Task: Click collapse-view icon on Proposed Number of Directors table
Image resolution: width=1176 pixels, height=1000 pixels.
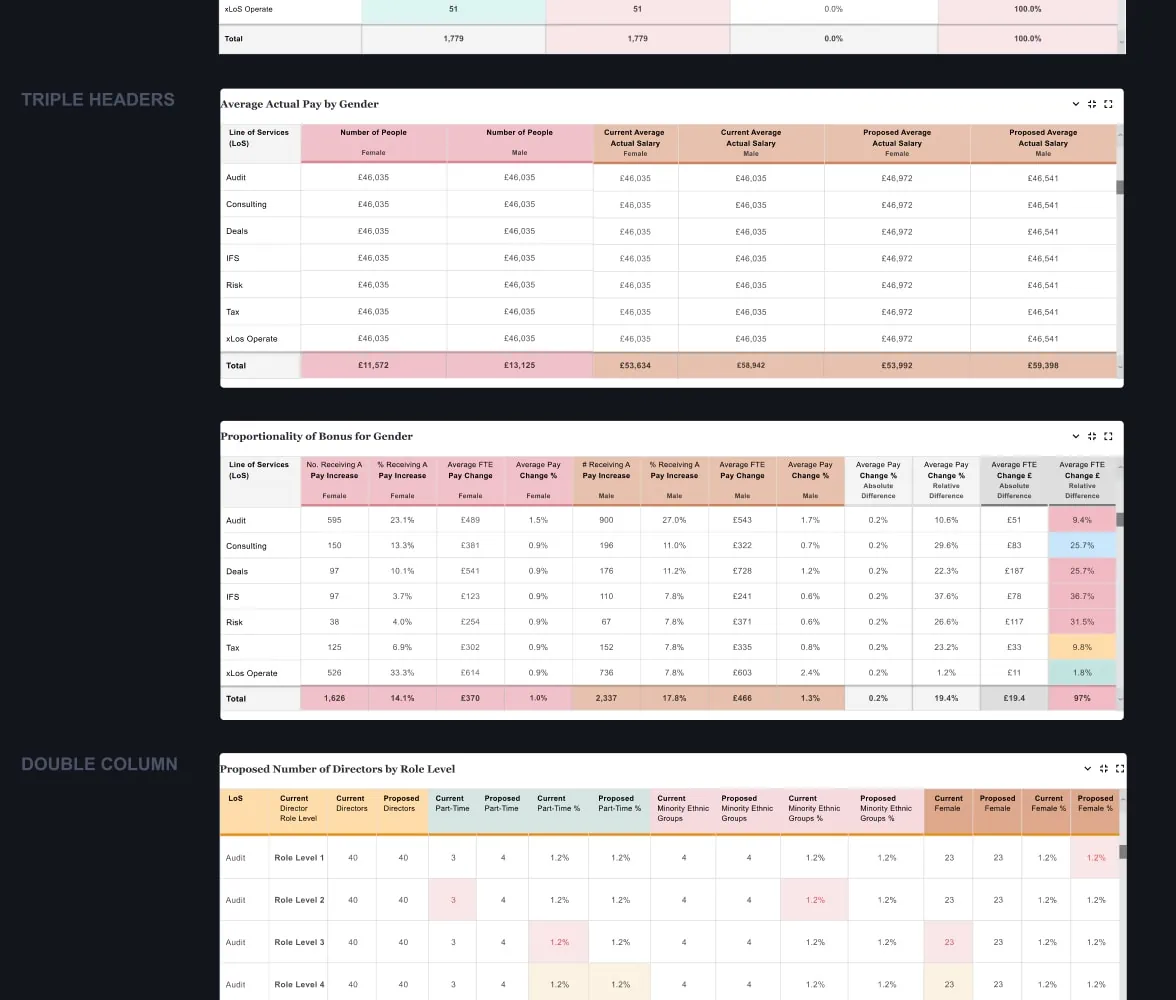Action: pyautogui.click(x=1104, y=769)
